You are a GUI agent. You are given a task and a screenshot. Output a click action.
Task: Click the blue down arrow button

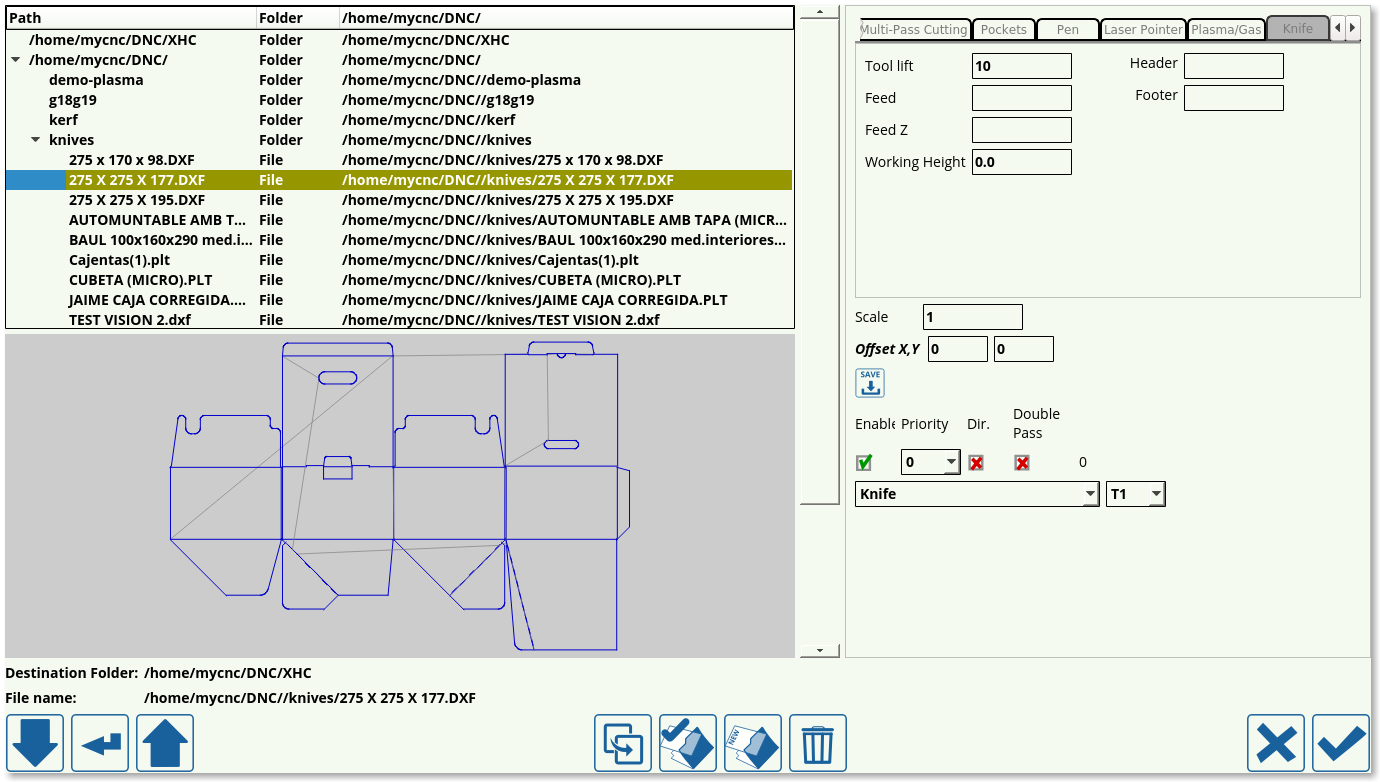[x=35, y=743]
